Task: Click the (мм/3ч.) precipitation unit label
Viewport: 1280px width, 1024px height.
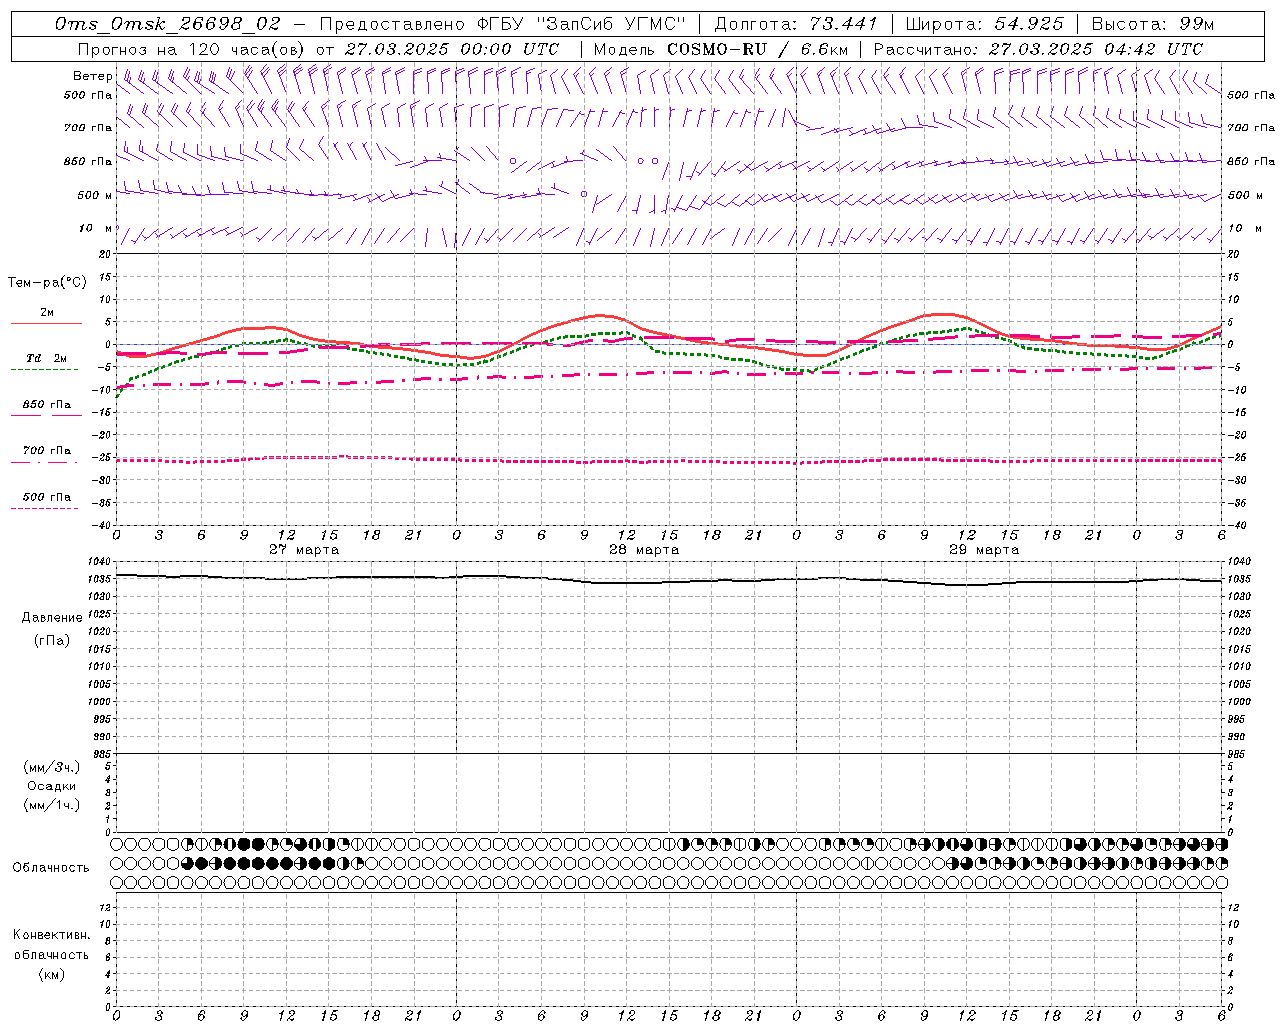Action: click(x=52, y=768)
